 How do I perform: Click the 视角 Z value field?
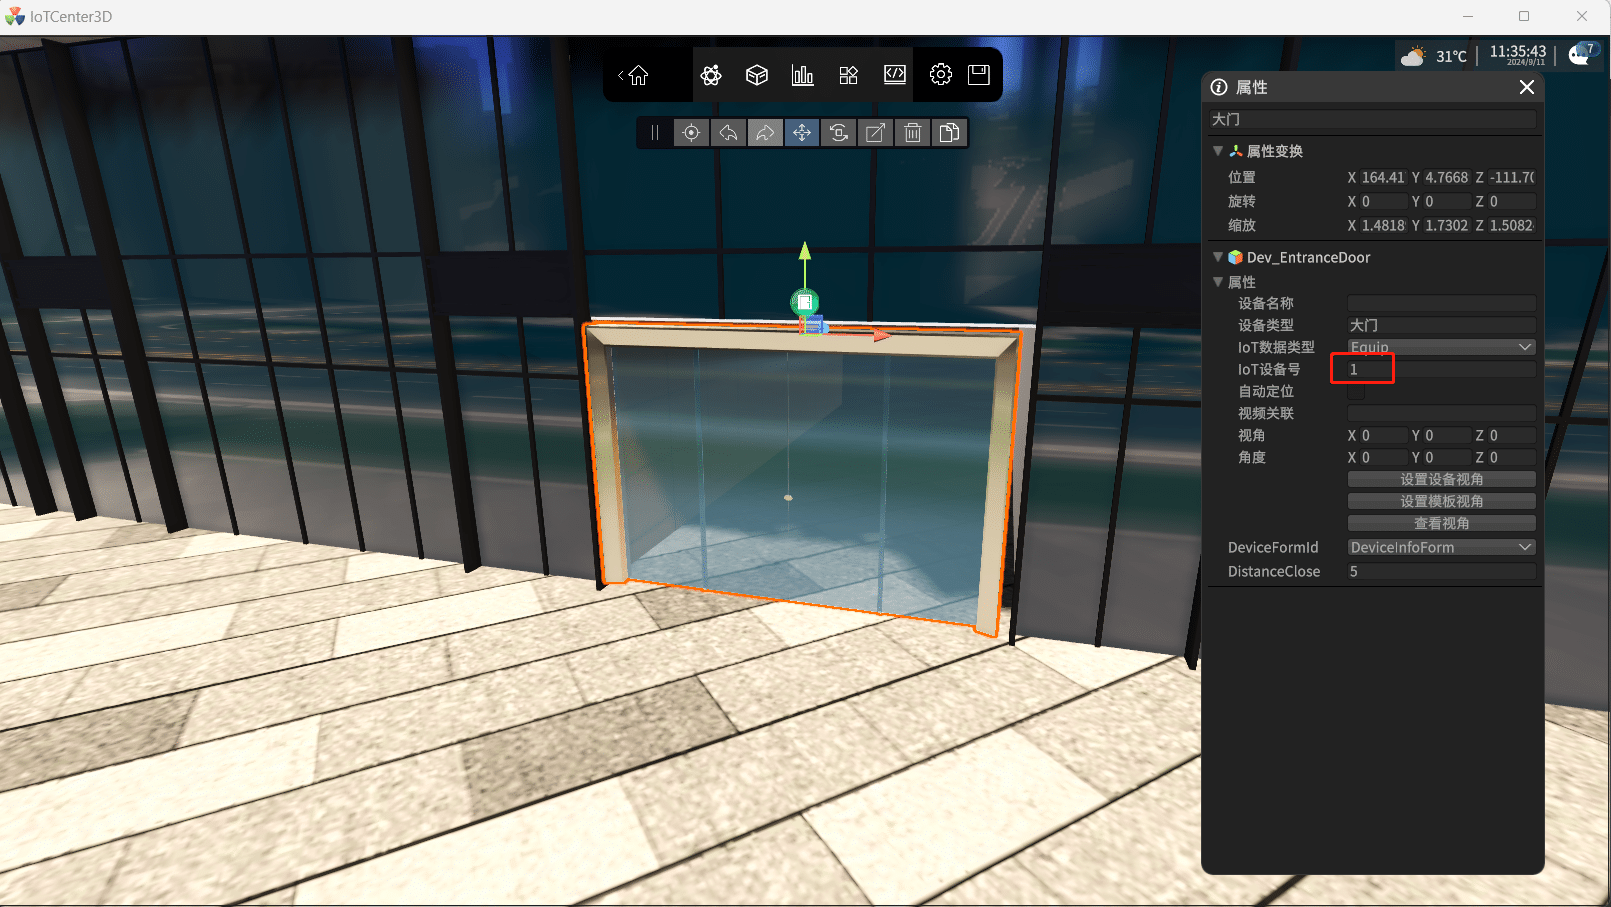pos(1511,435)
